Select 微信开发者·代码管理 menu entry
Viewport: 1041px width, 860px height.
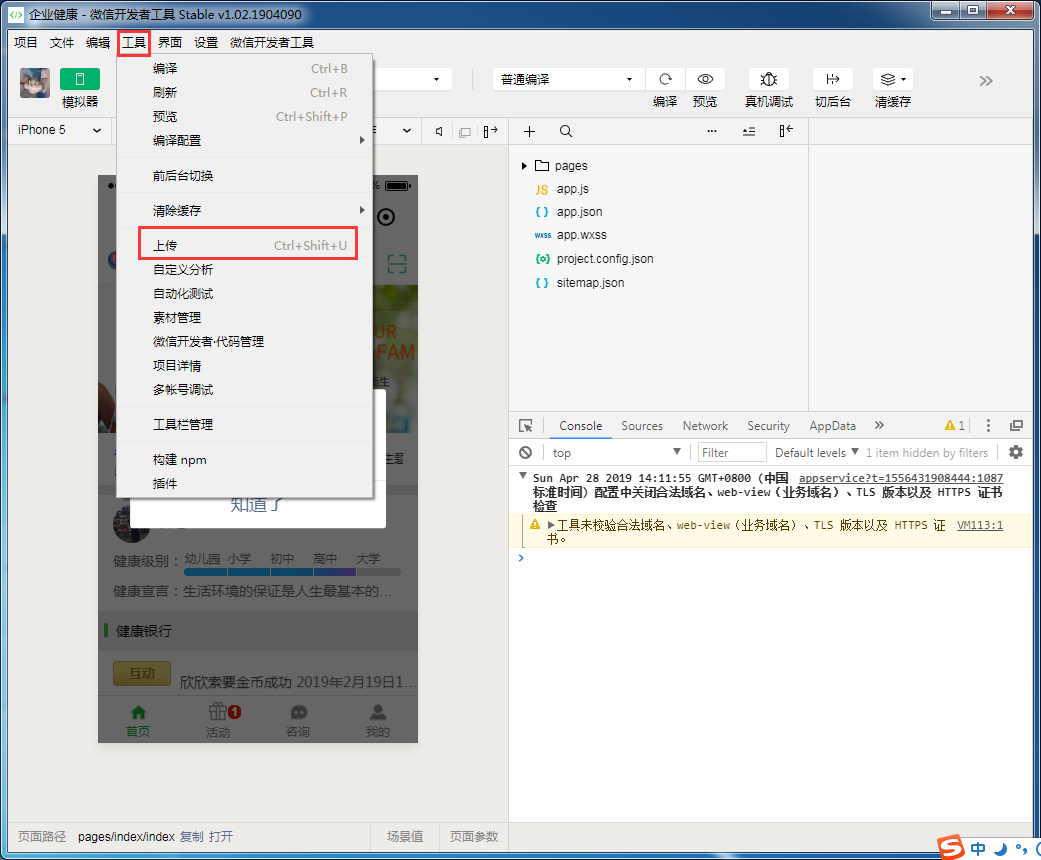[244, 341]
